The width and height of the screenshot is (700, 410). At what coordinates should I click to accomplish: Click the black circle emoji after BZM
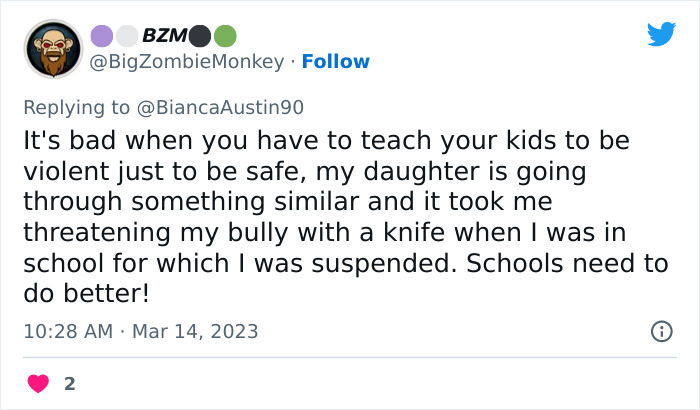pos(202,36)
